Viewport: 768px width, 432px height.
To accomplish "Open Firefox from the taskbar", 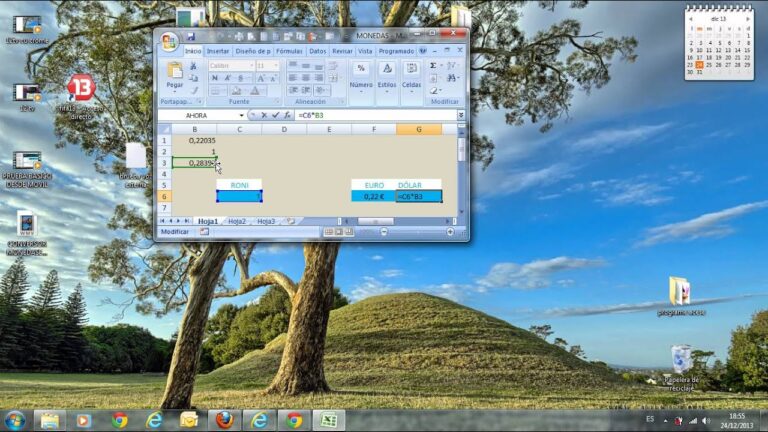I will coord(224,420).
